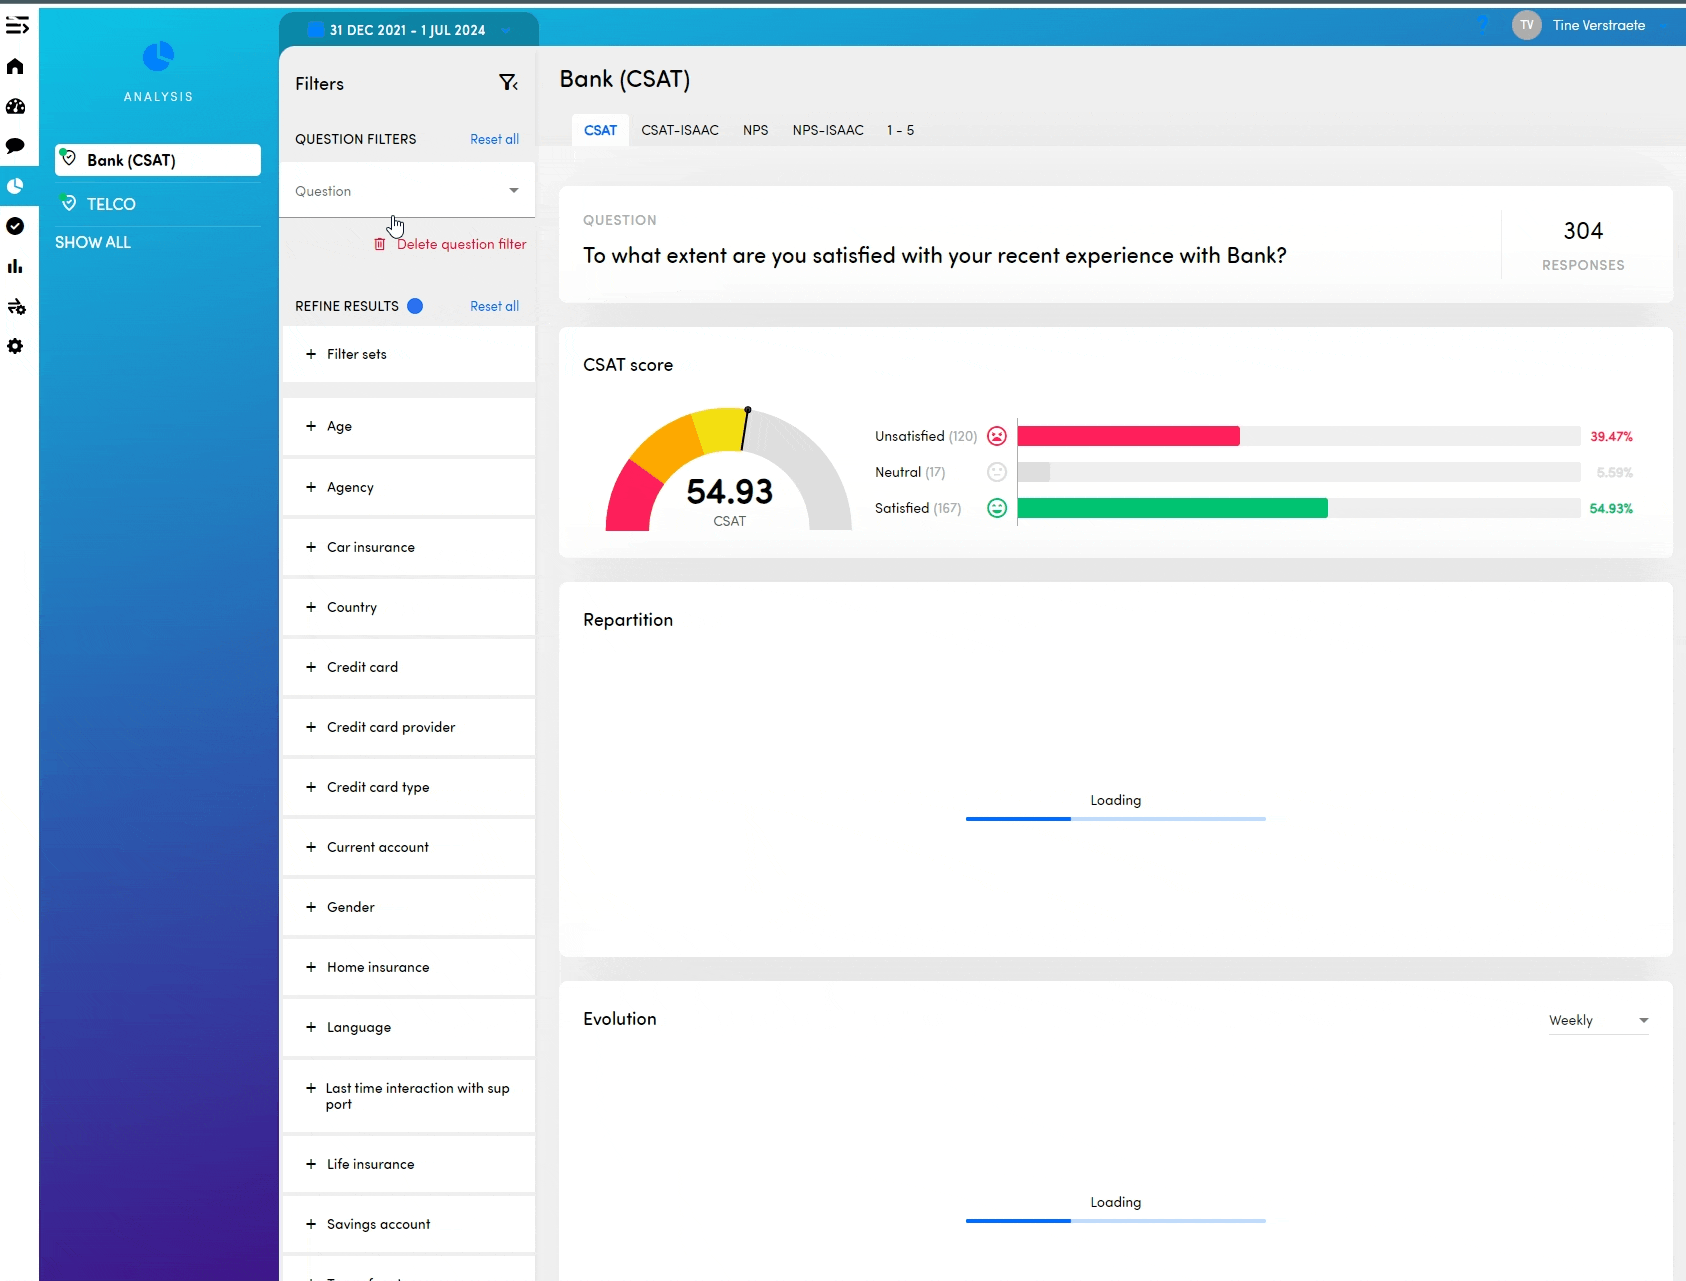
Task: Click the Satisfied green smiley face icon
Action: 996,508
